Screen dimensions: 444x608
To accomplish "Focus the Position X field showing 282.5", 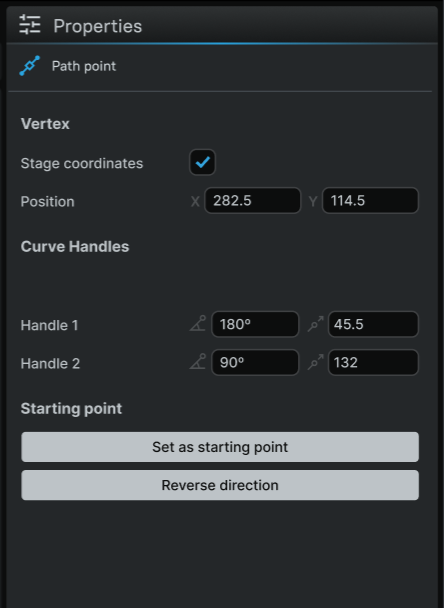I will pyautogui.click(x=252, y=200).
